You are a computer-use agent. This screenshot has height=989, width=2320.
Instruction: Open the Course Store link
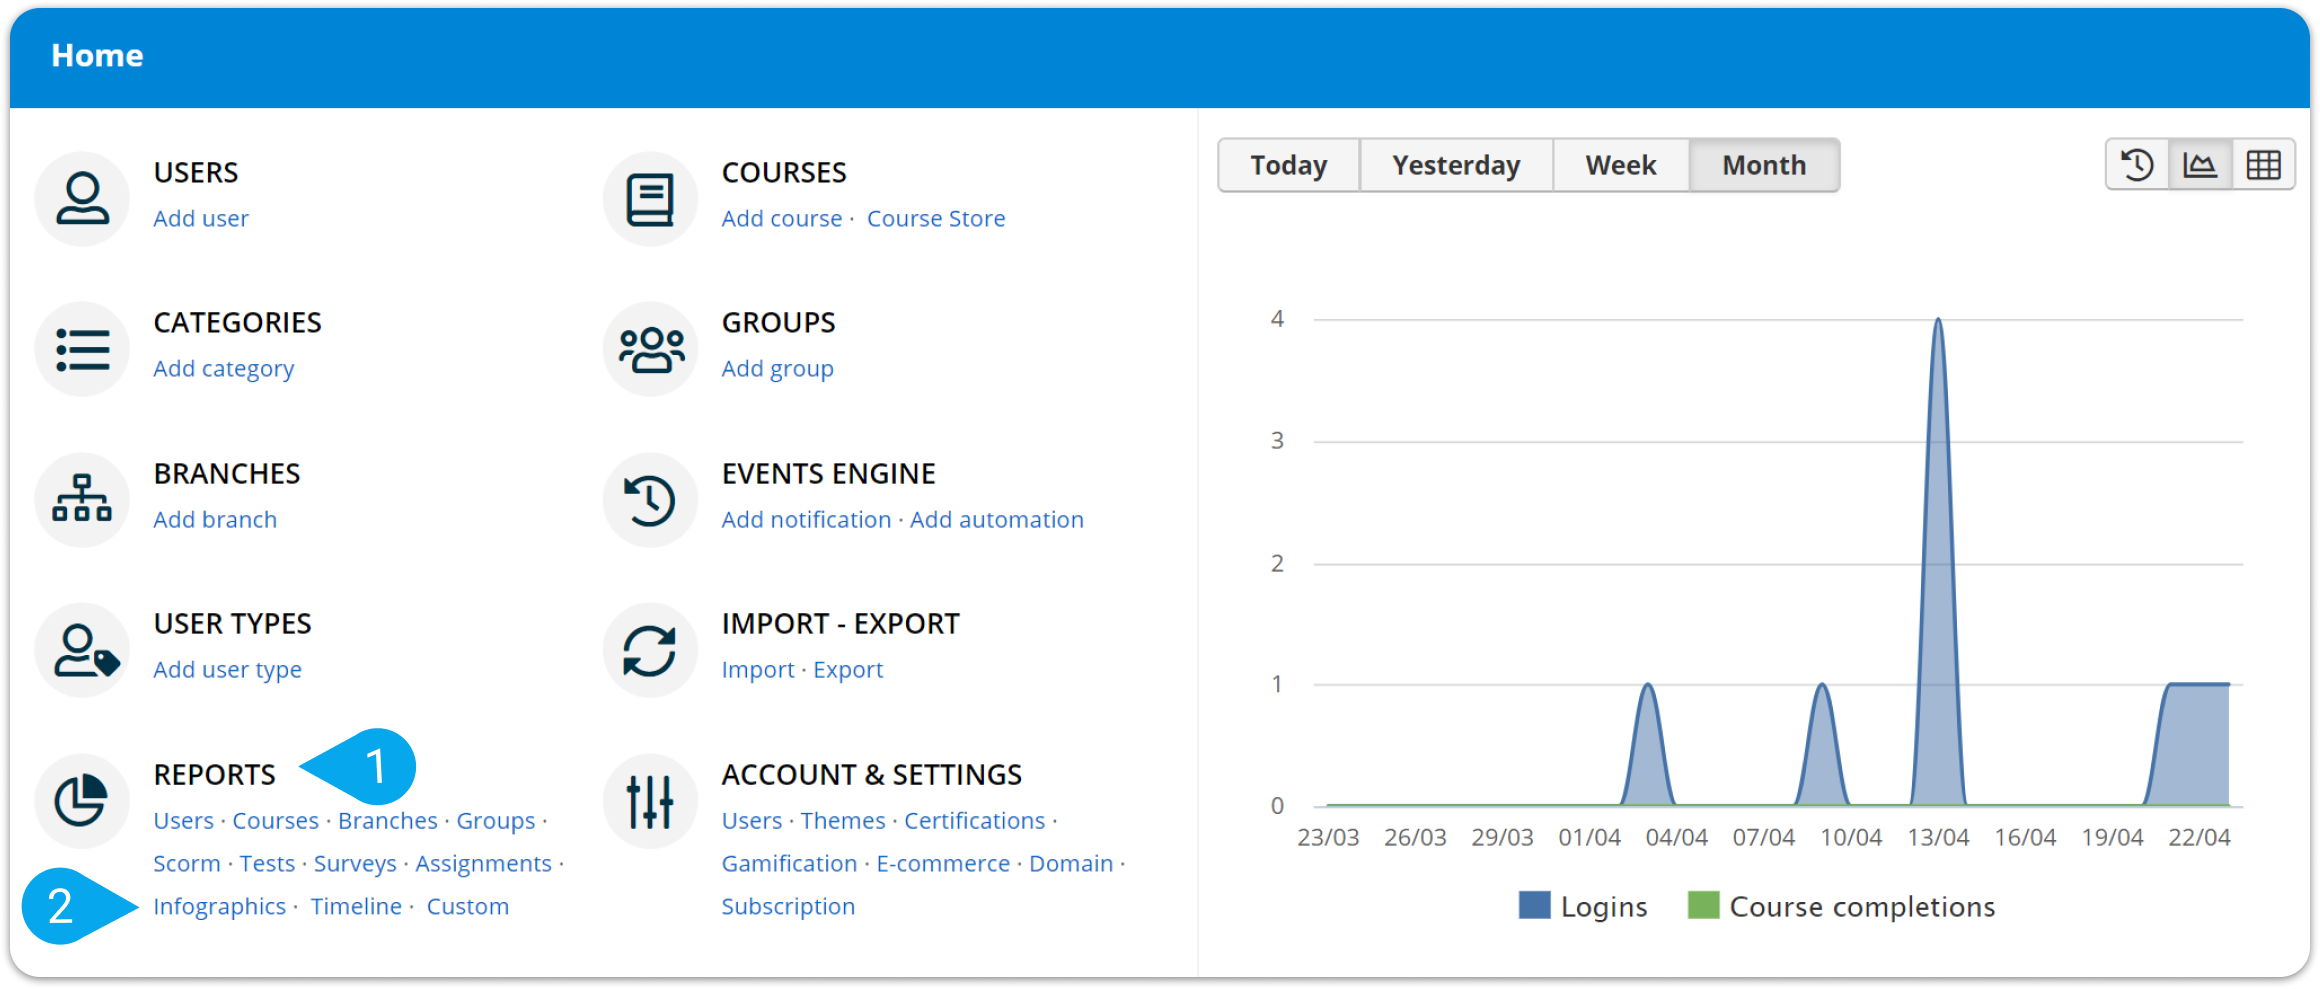(936, 218)
